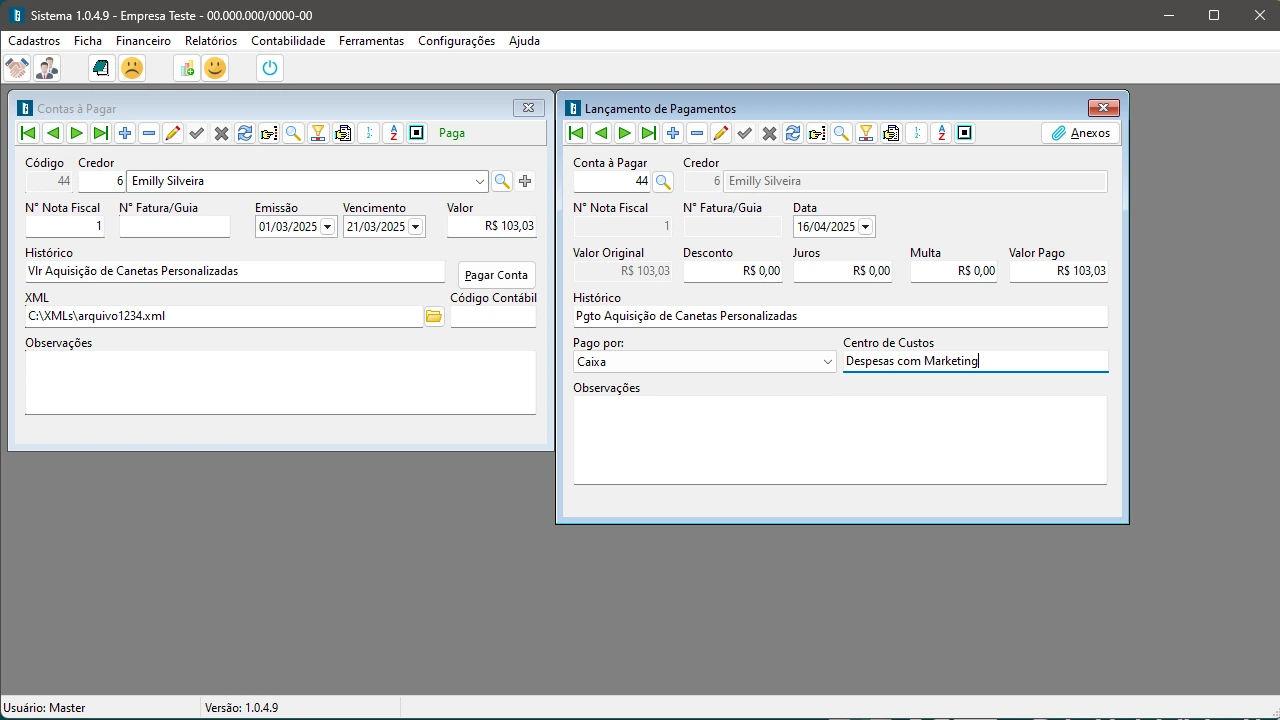Go to previous record in Contas à Pagar

[52, 133]
